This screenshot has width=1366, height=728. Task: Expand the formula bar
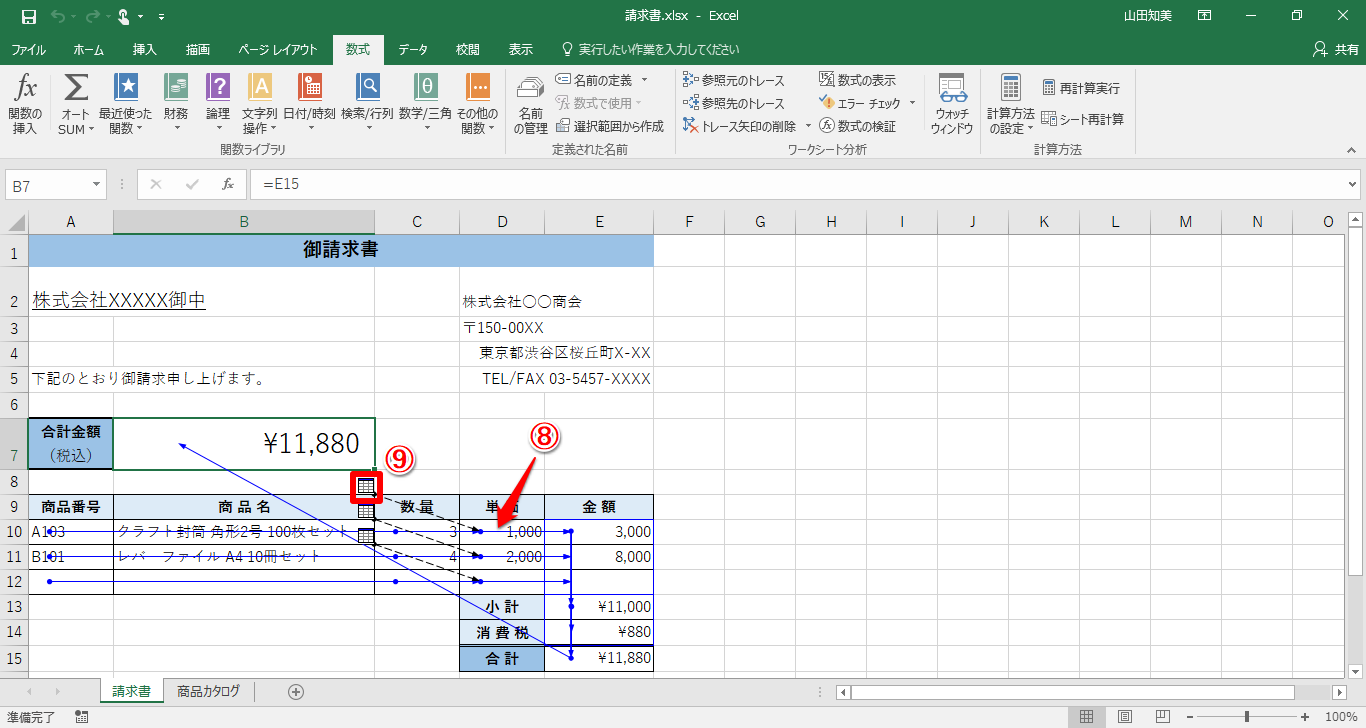click(x=1353, y=184)
